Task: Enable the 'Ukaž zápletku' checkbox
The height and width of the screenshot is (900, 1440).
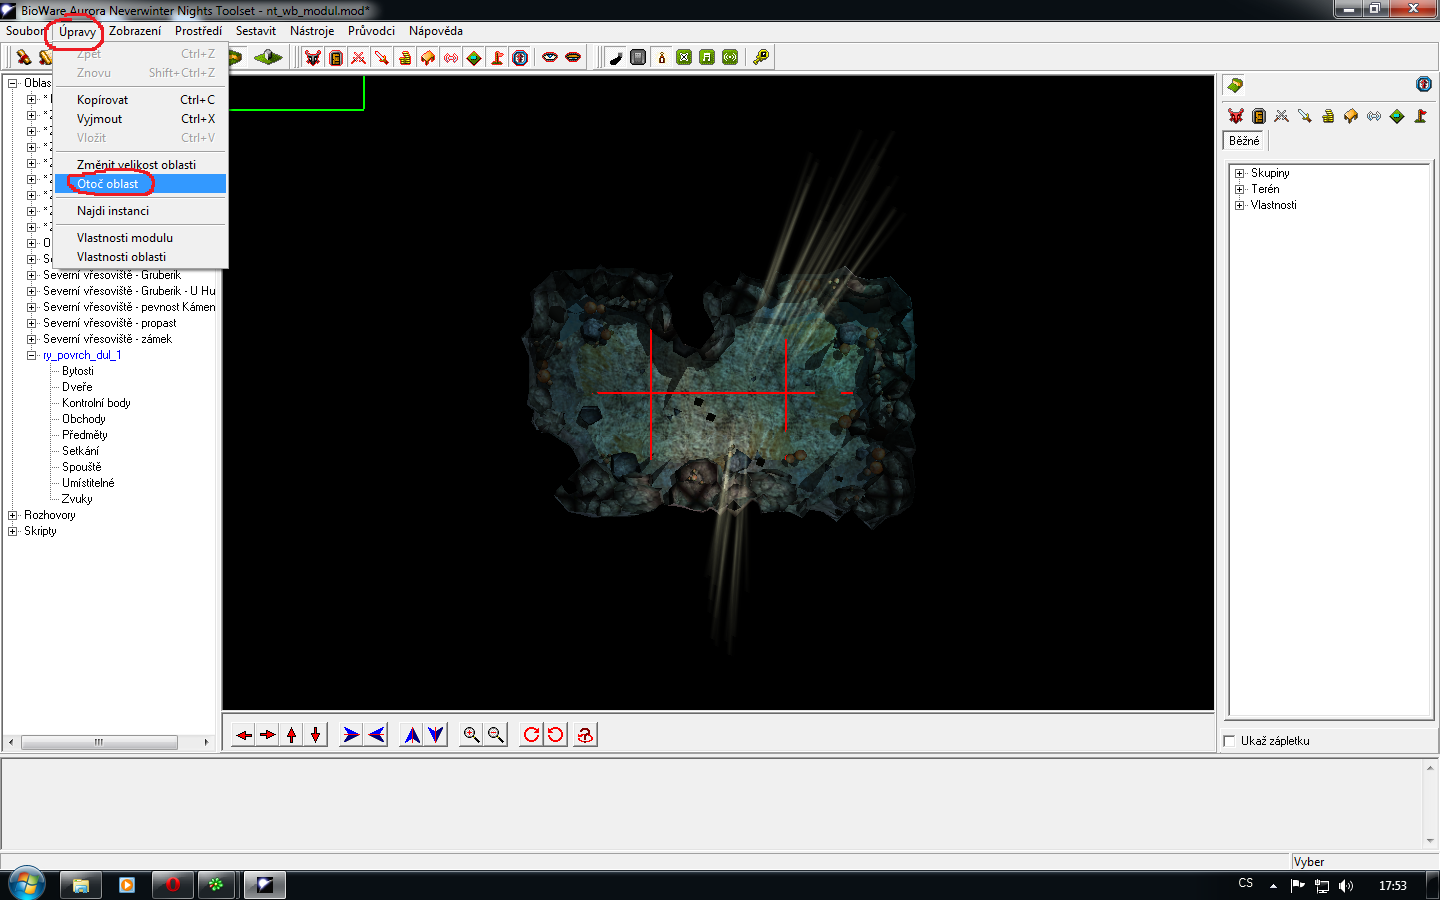Action: 1229,741
